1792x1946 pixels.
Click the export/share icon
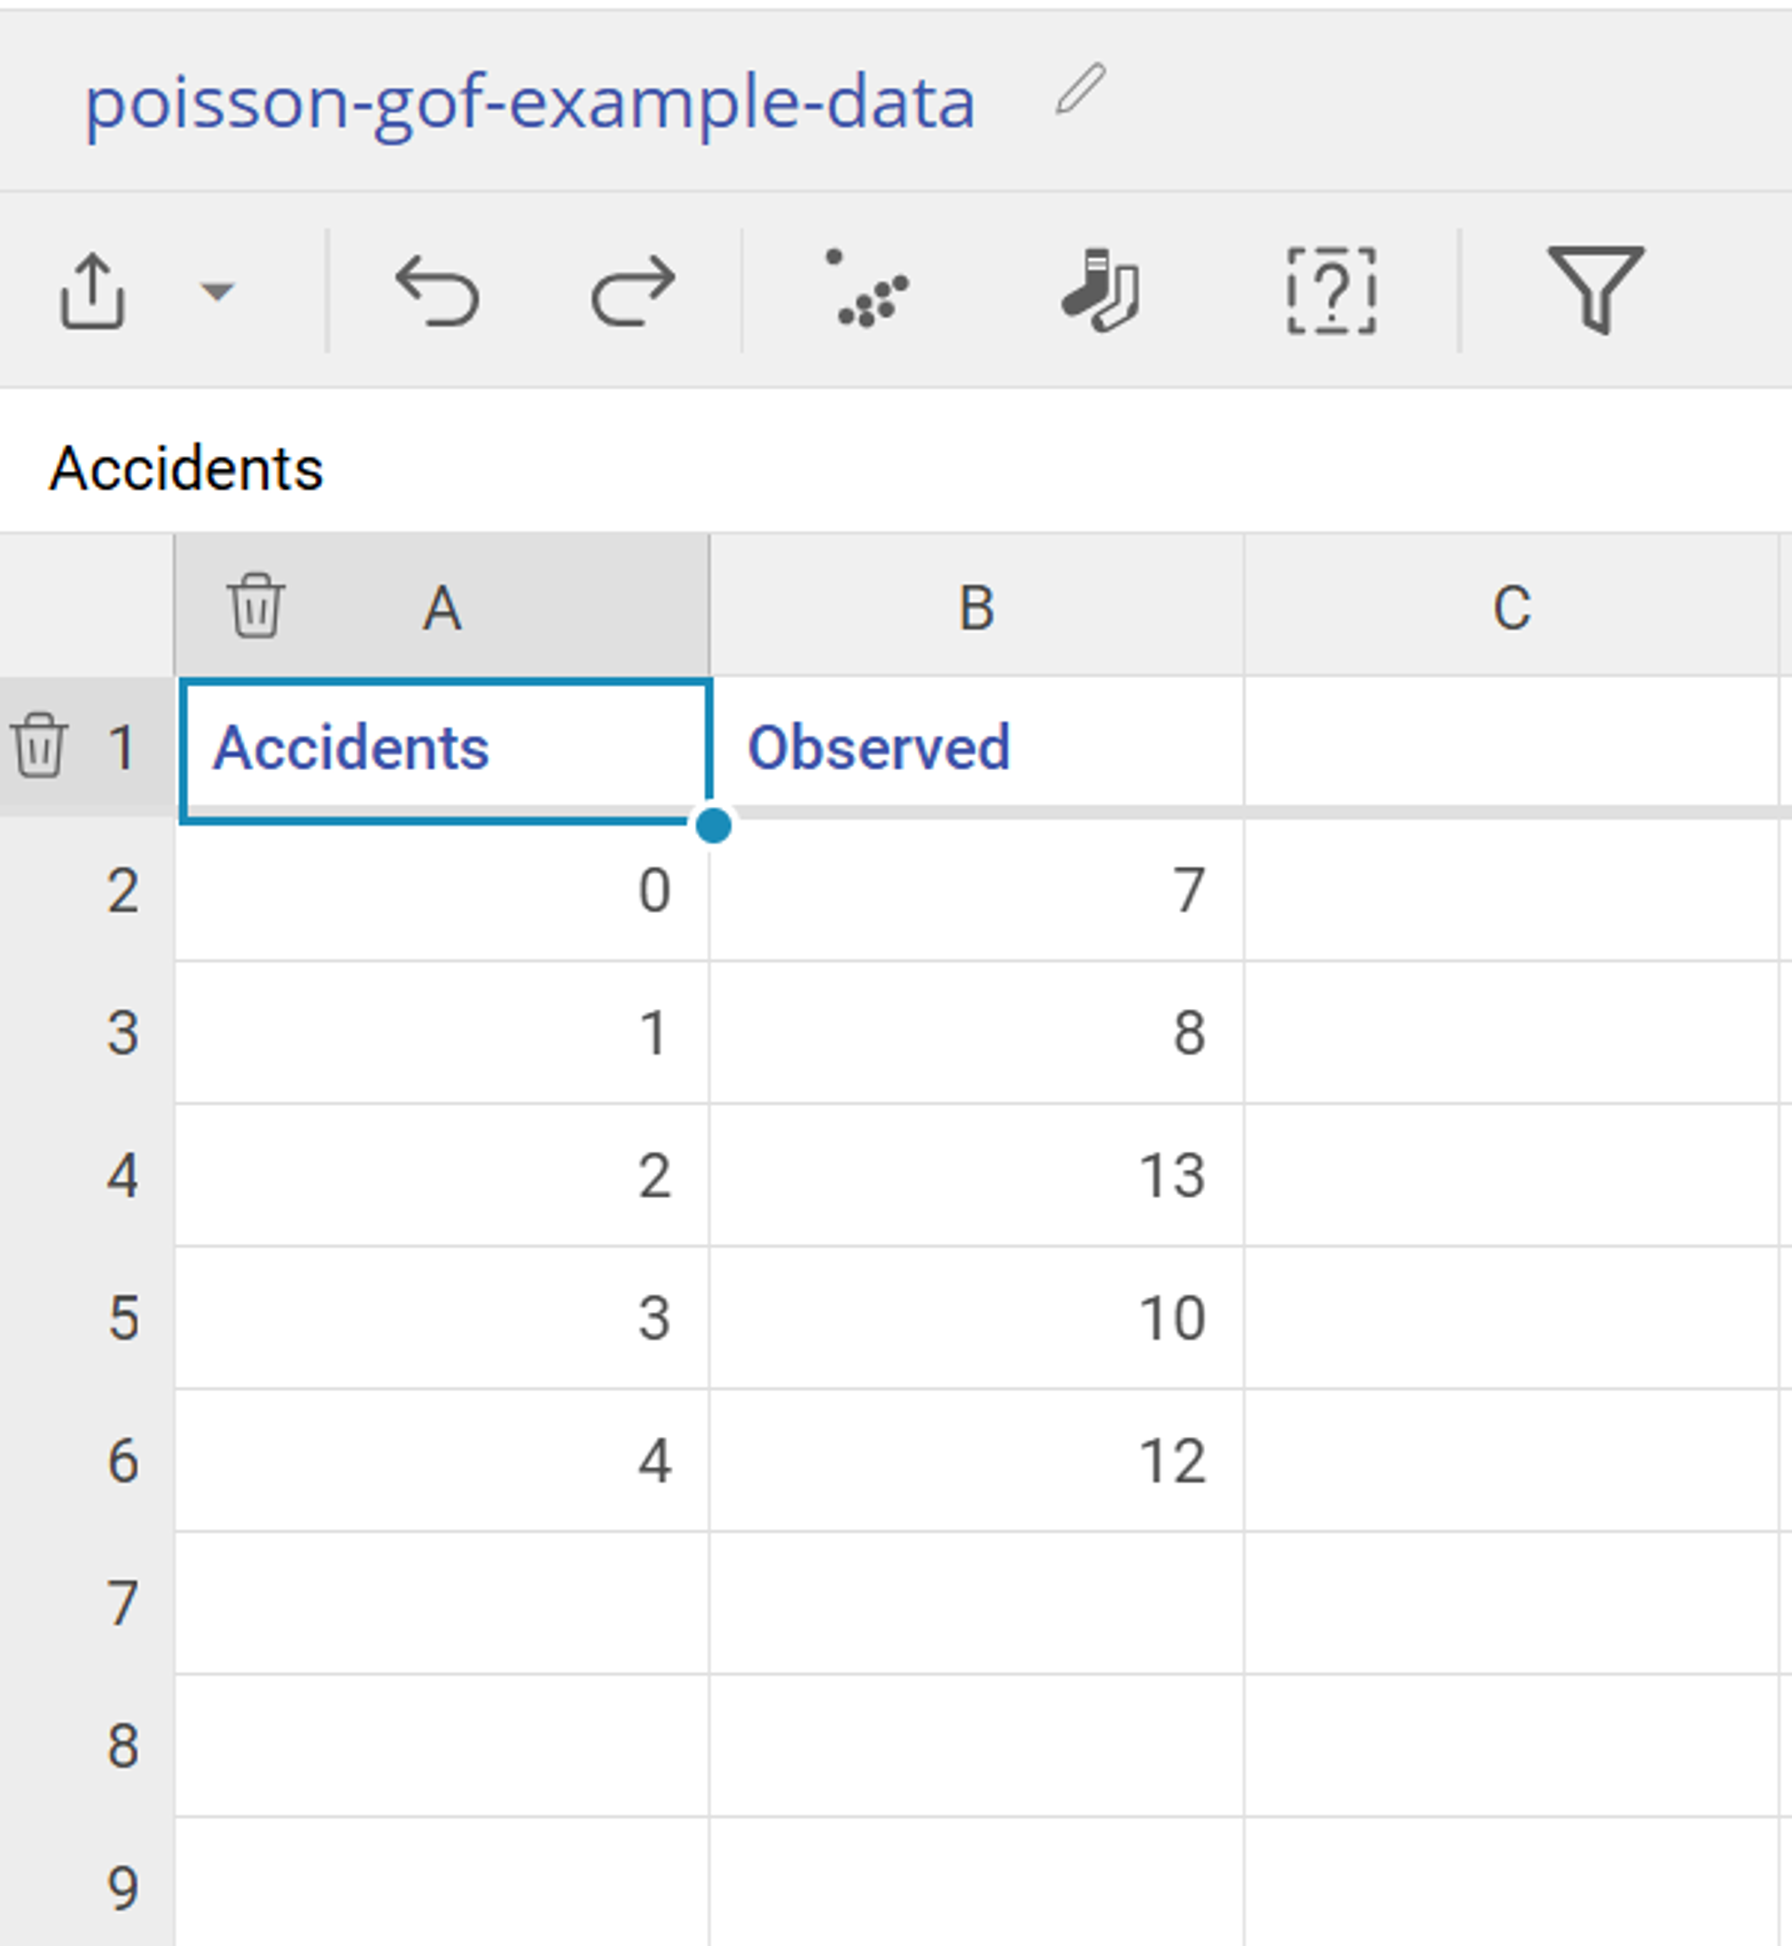tap(93, 291)
